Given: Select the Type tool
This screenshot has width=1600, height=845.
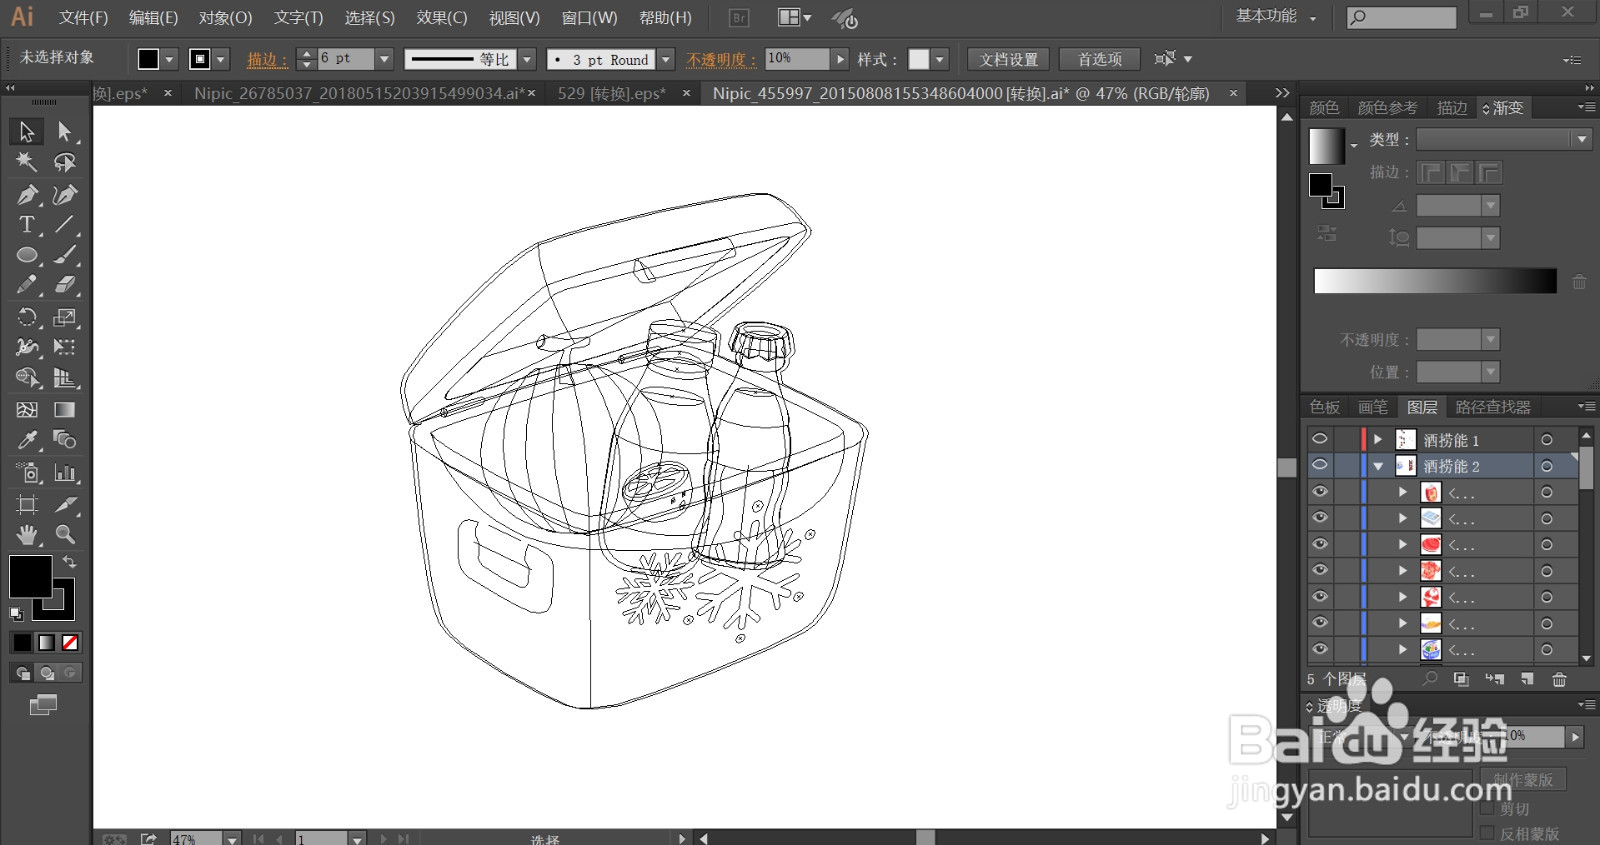Looking at the screenshot, I should (27, 224).
